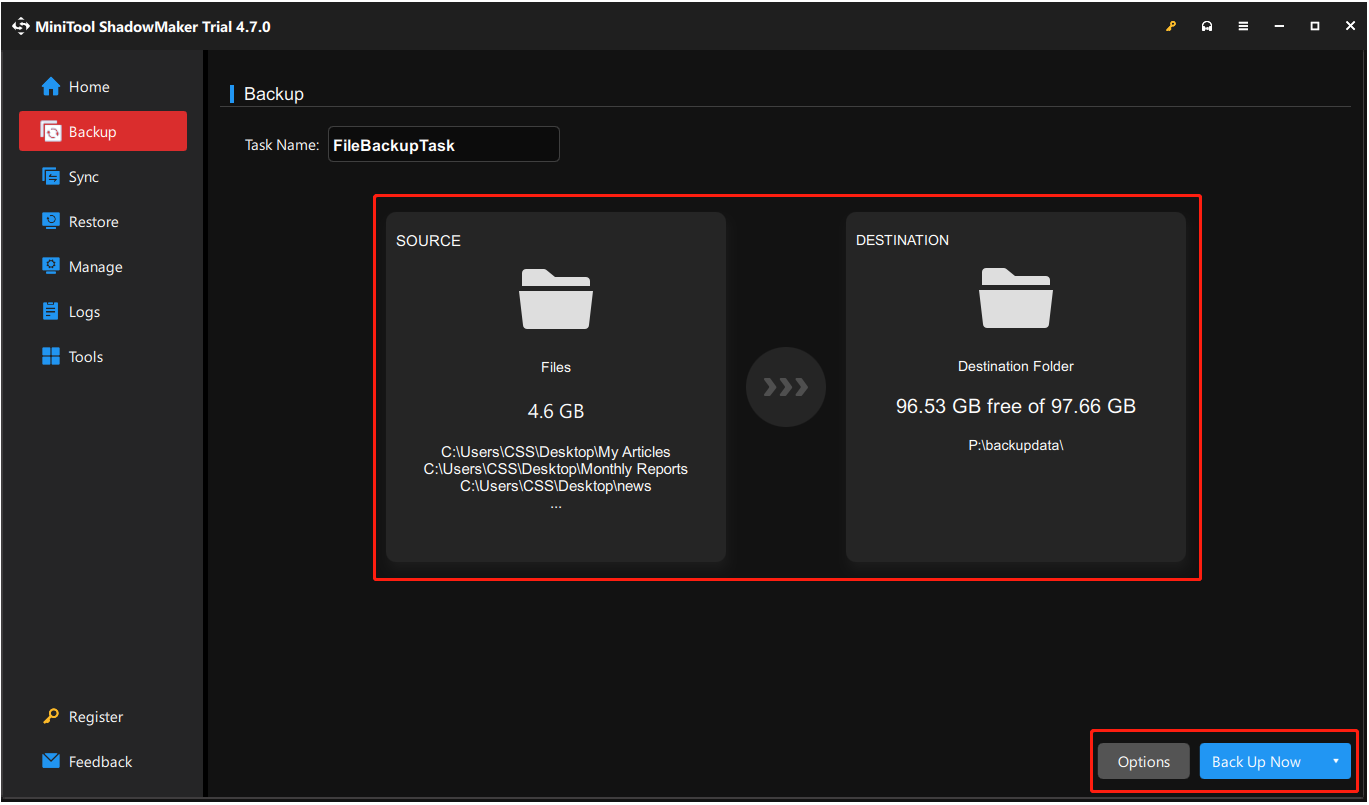The height and width of the screenshot is (805, 1369).
Task: Start backup with Back Up Now
Action: (1256, 761)
